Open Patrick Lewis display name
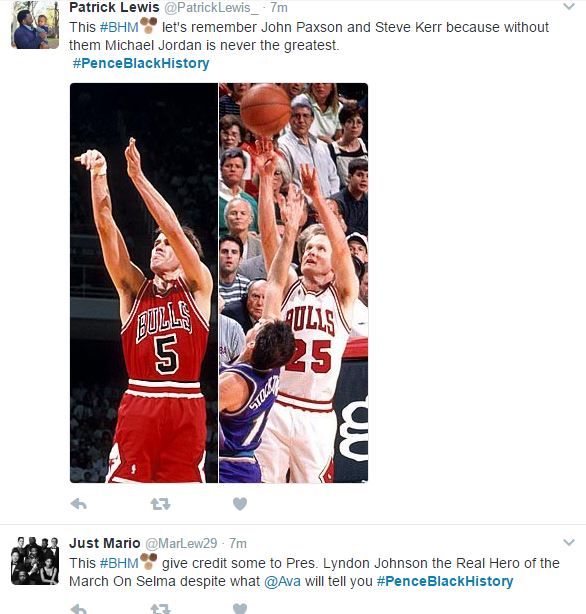This screenshot has width=586, height=614. coord(114,7)
